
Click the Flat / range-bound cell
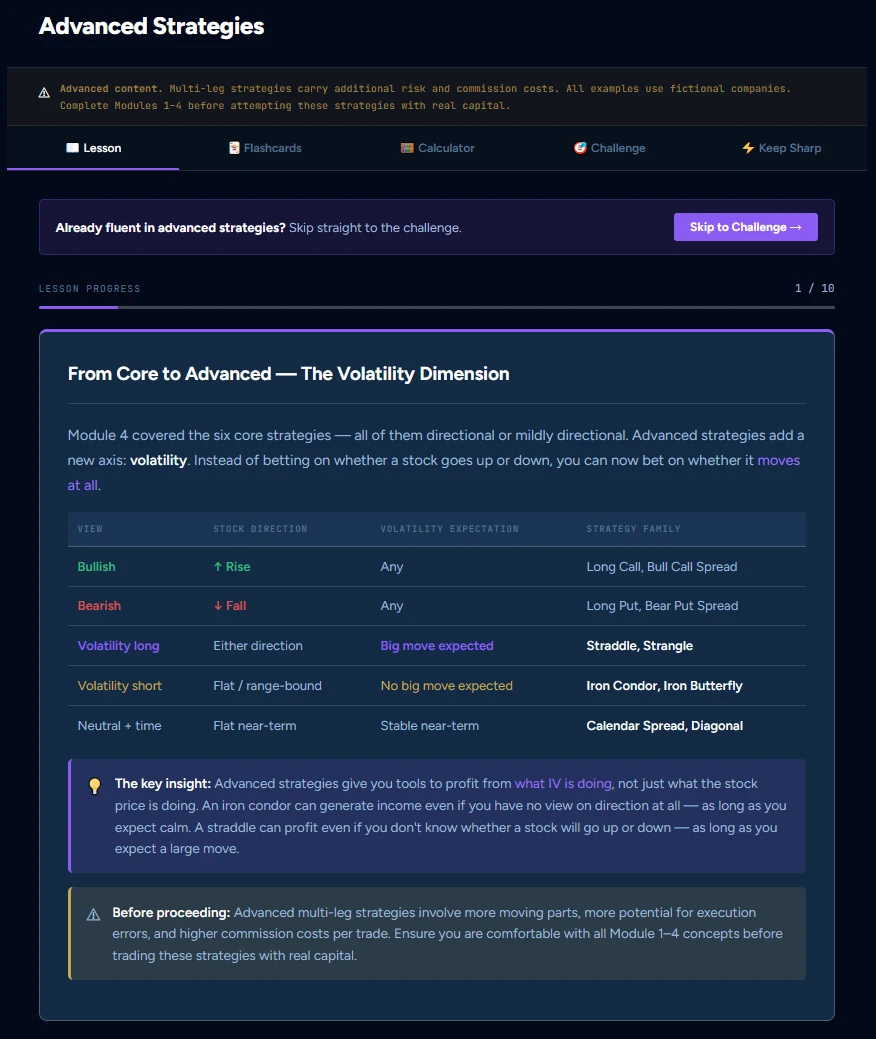(x=268, y=686)
